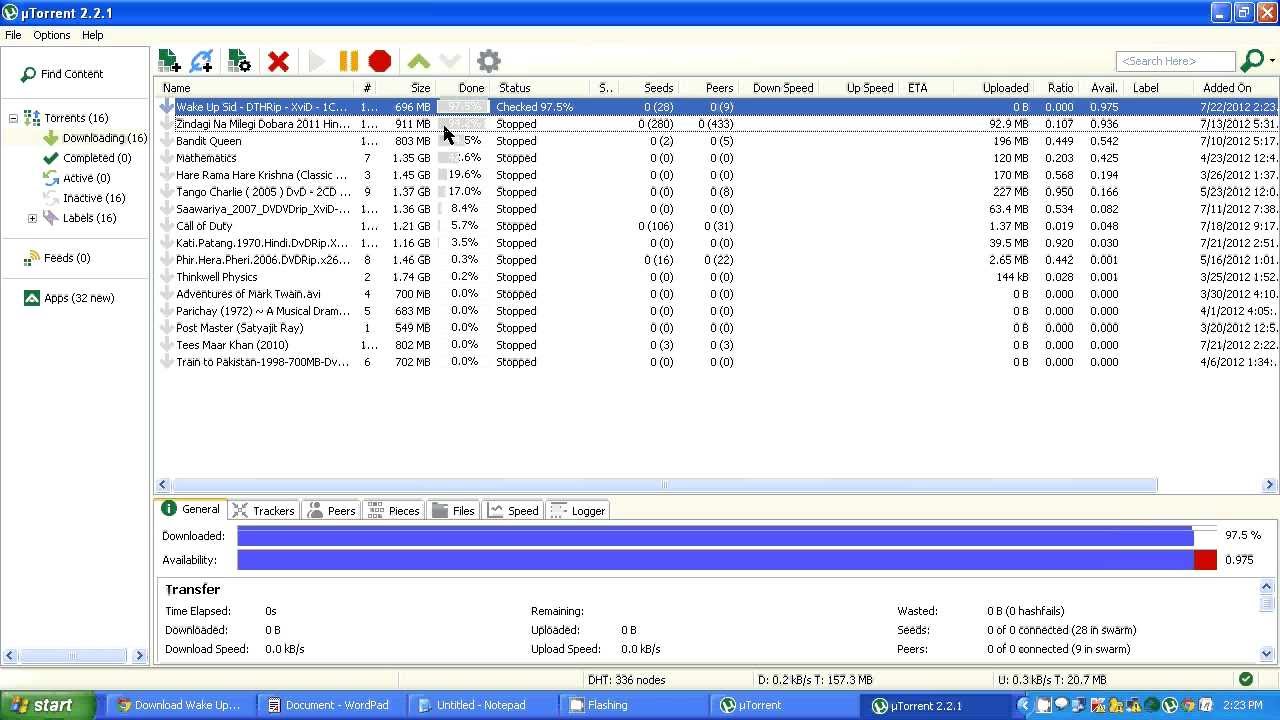Sort by the Ratio column header
Image resolution: width=1280 pixels, height=720 pixels.
pos(1058,88)
